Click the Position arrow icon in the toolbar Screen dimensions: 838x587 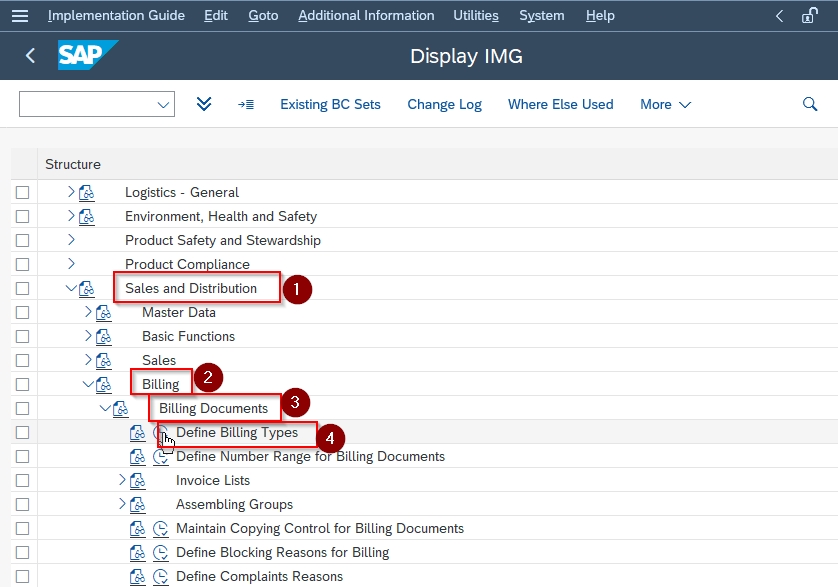pos(246,104)
